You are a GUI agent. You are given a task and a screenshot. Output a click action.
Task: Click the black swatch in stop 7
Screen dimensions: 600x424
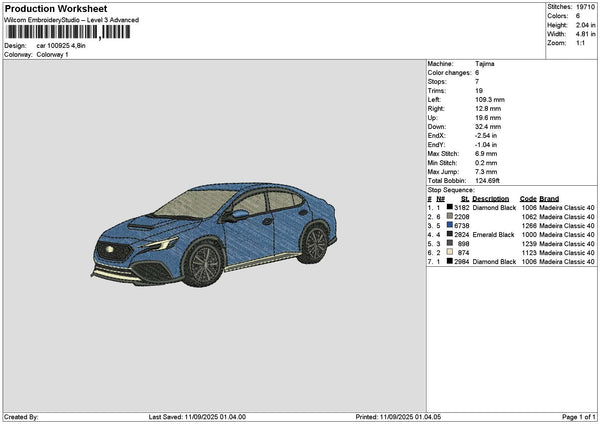tap(450, 261)
